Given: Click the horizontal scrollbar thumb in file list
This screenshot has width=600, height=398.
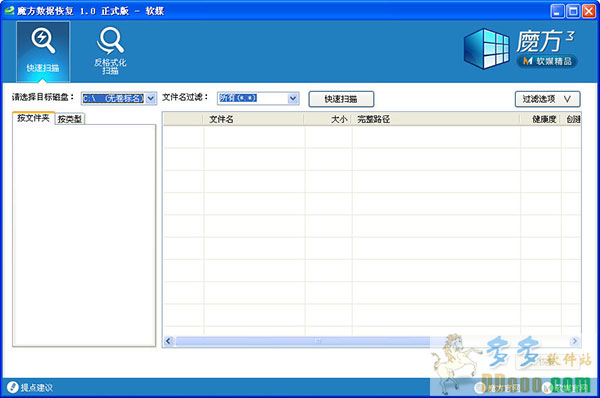Looking at the screenshot, I should [x=318, y=341].
